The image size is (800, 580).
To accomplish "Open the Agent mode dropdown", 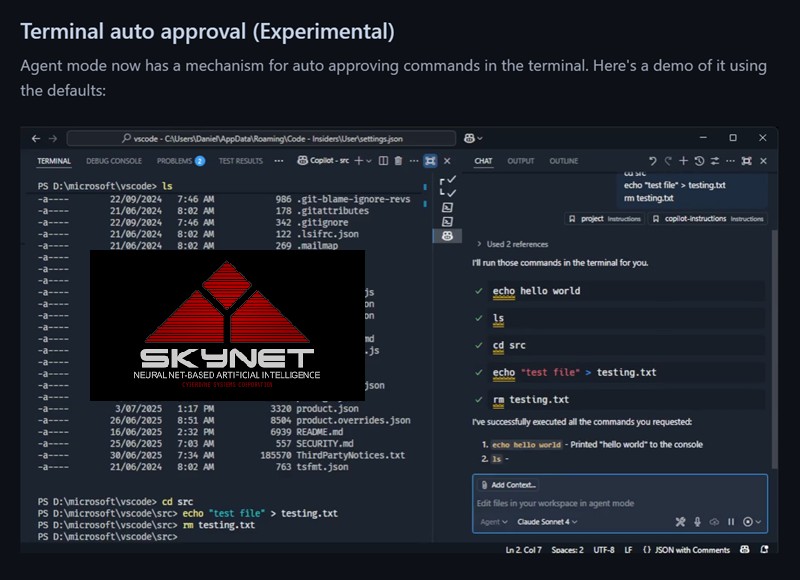I will pyautogui.click(x=493, y=521).
